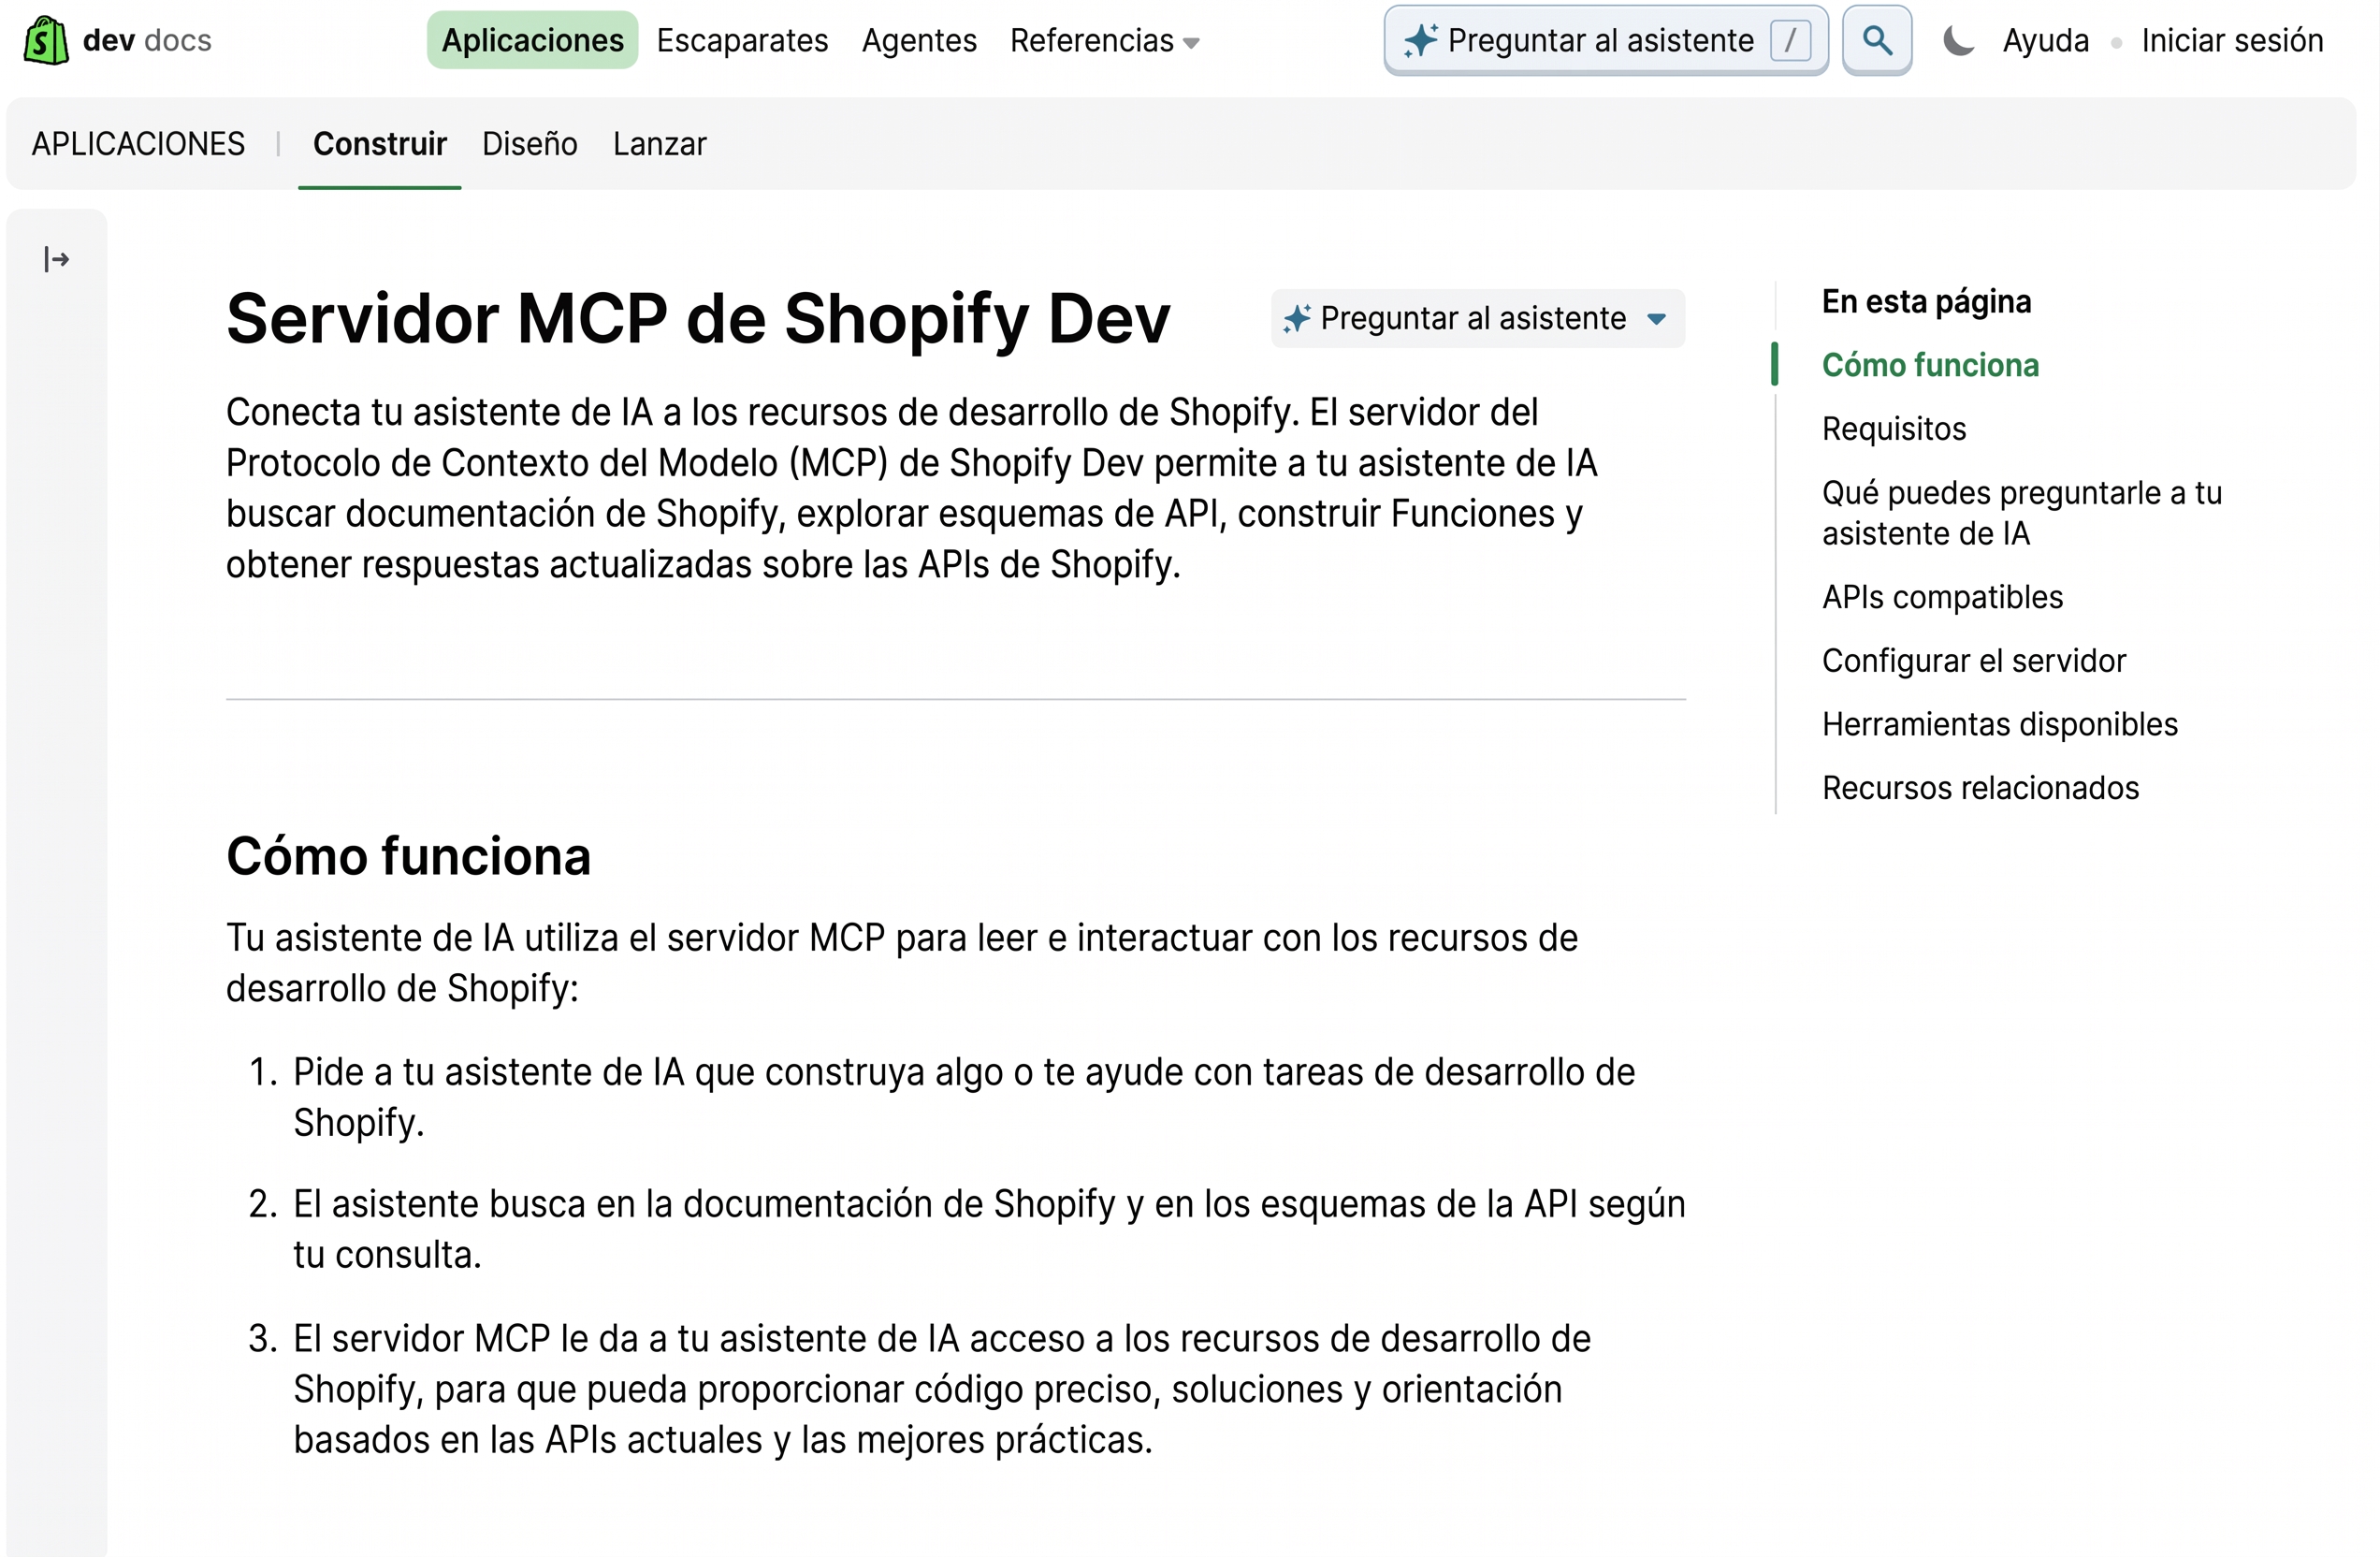Click list item starting 'El servidor MCP le da'

coord(942,1389)
